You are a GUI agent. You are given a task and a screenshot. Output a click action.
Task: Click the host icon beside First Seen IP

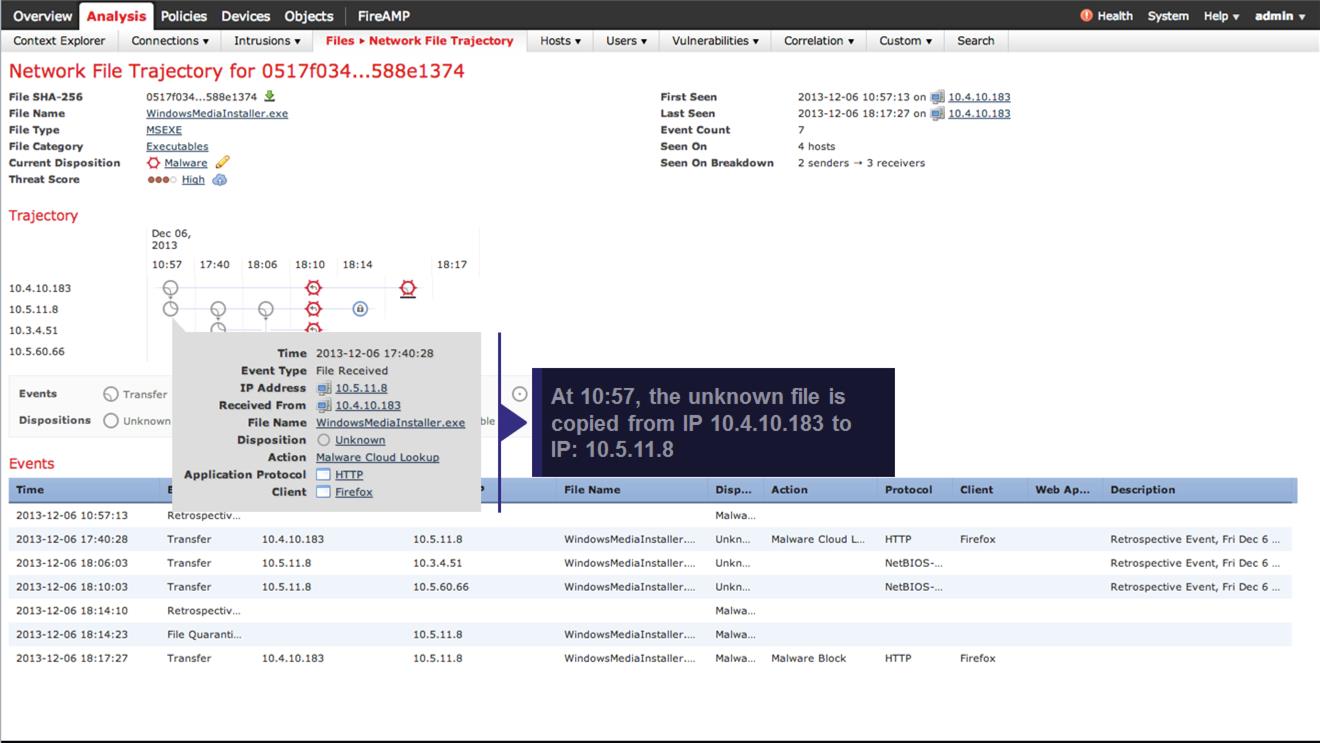937,98
